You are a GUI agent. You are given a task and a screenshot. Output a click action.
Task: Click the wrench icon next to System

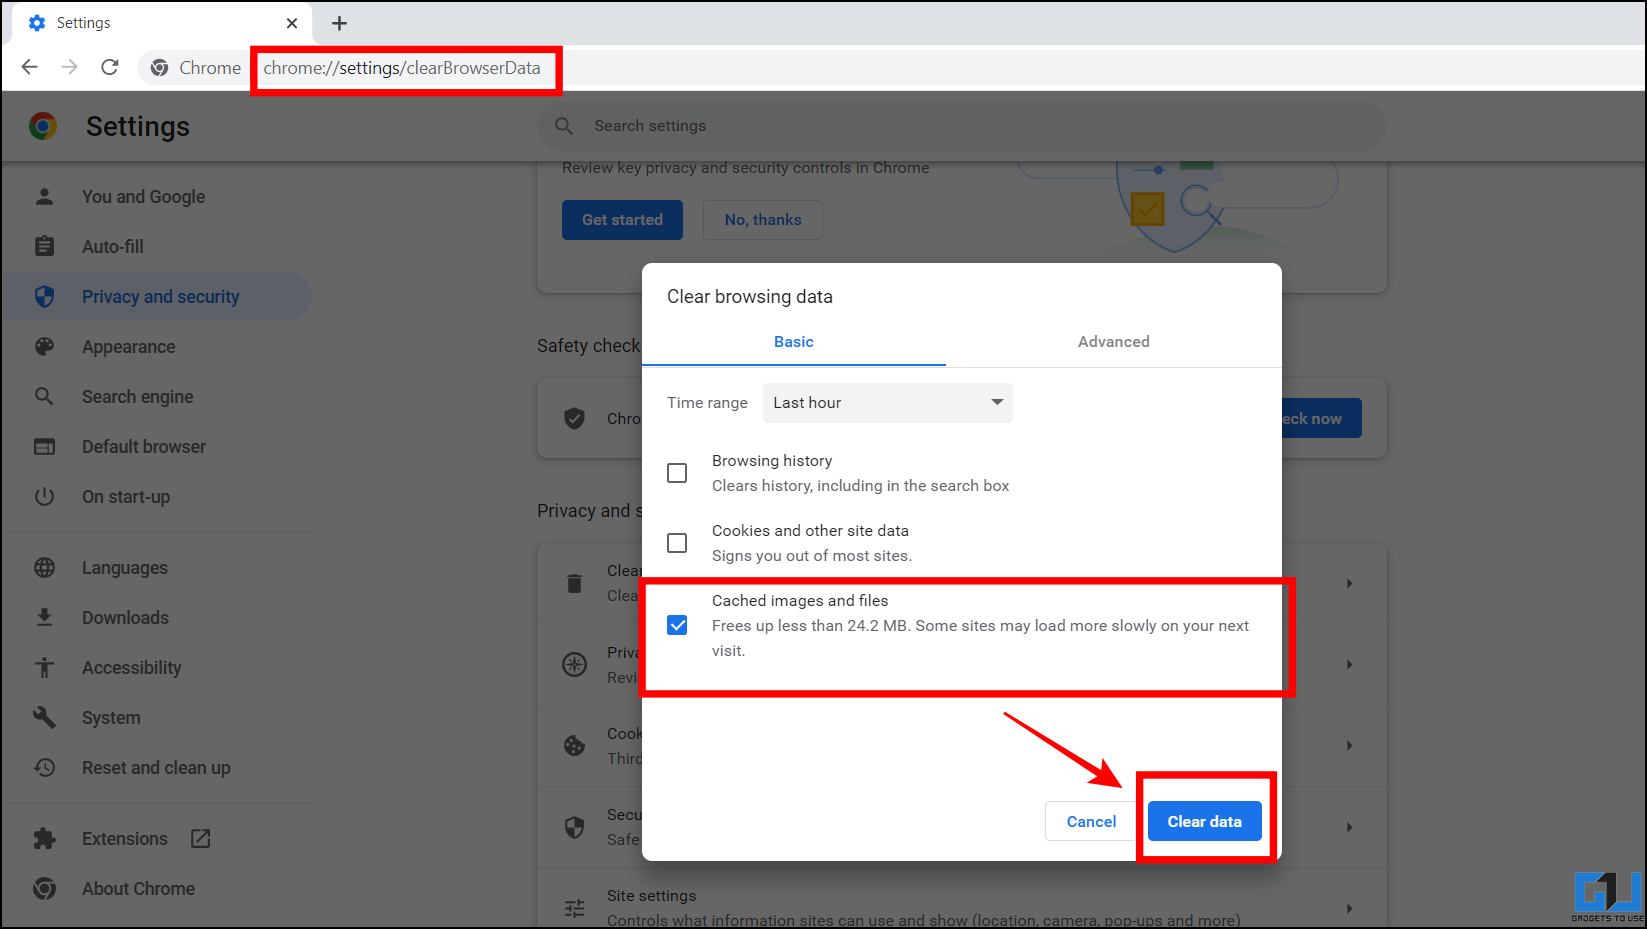(x=44, y=717)
